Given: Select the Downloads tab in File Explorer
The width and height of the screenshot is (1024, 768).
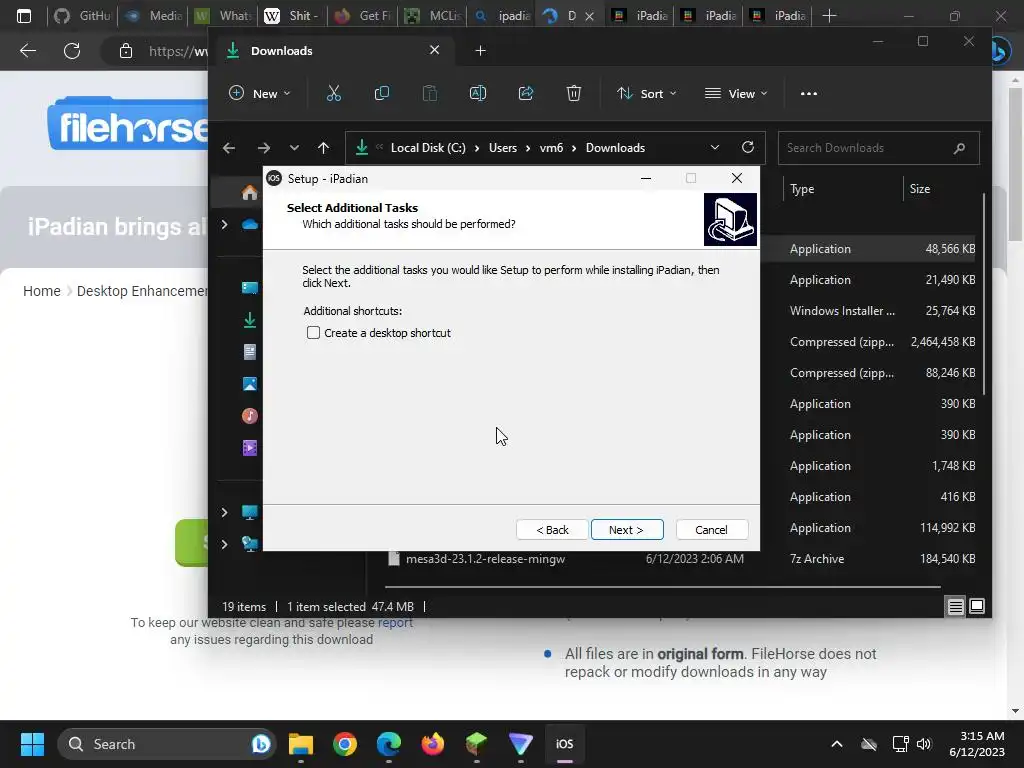Looking at the screenshot, I should (x=332, y=51).
